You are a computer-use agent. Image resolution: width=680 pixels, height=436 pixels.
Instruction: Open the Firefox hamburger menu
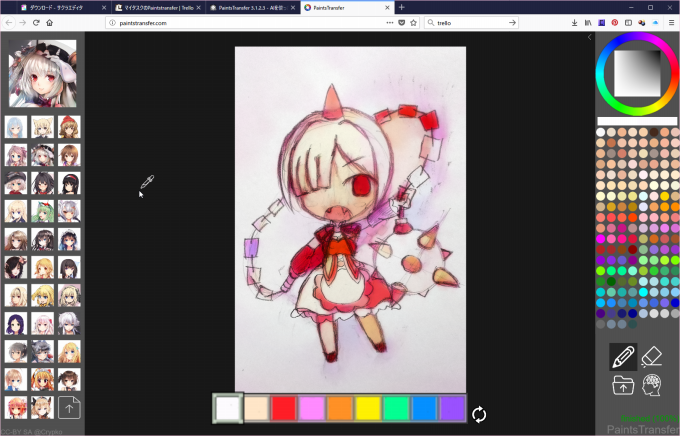(671, 23)
